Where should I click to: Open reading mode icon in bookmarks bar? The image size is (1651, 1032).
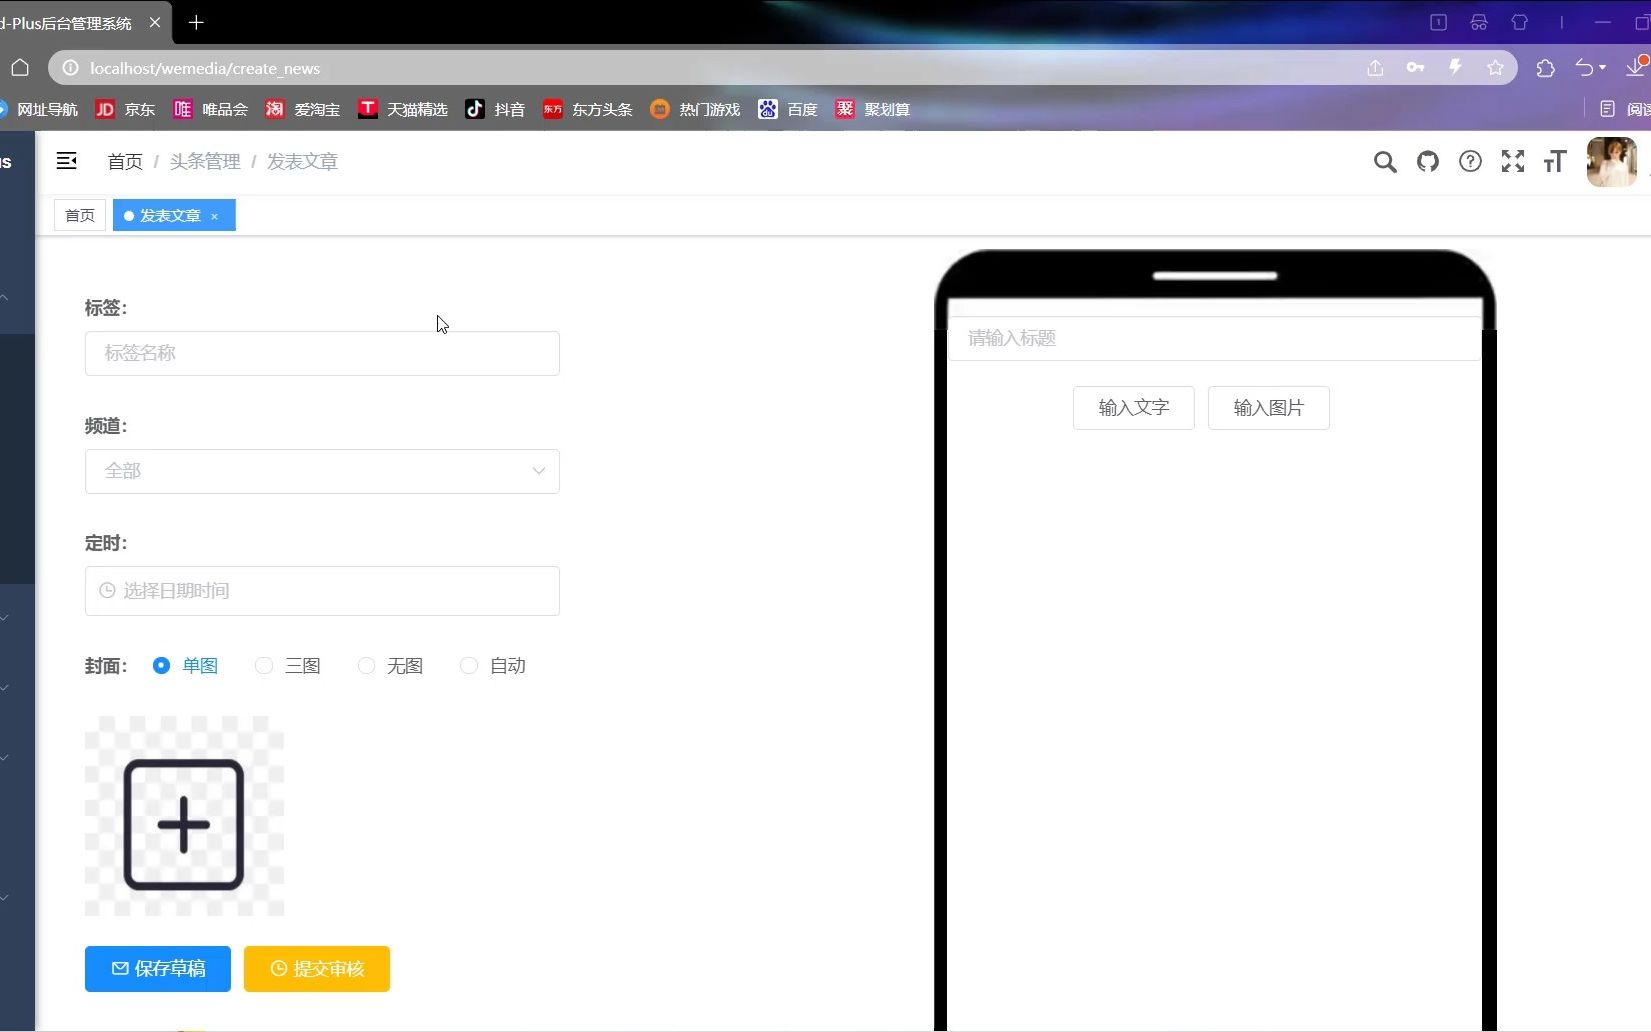[x=1607, y=109]
